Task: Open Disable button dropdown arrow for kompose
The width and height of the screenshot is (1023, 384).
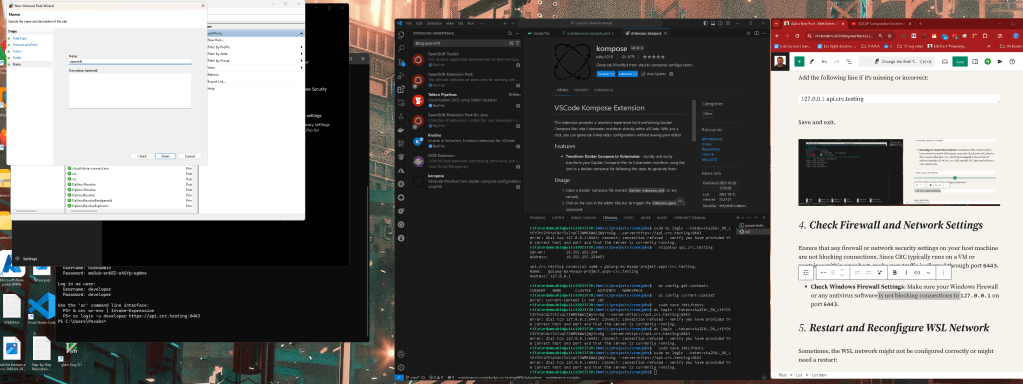Action: point(613,74)
